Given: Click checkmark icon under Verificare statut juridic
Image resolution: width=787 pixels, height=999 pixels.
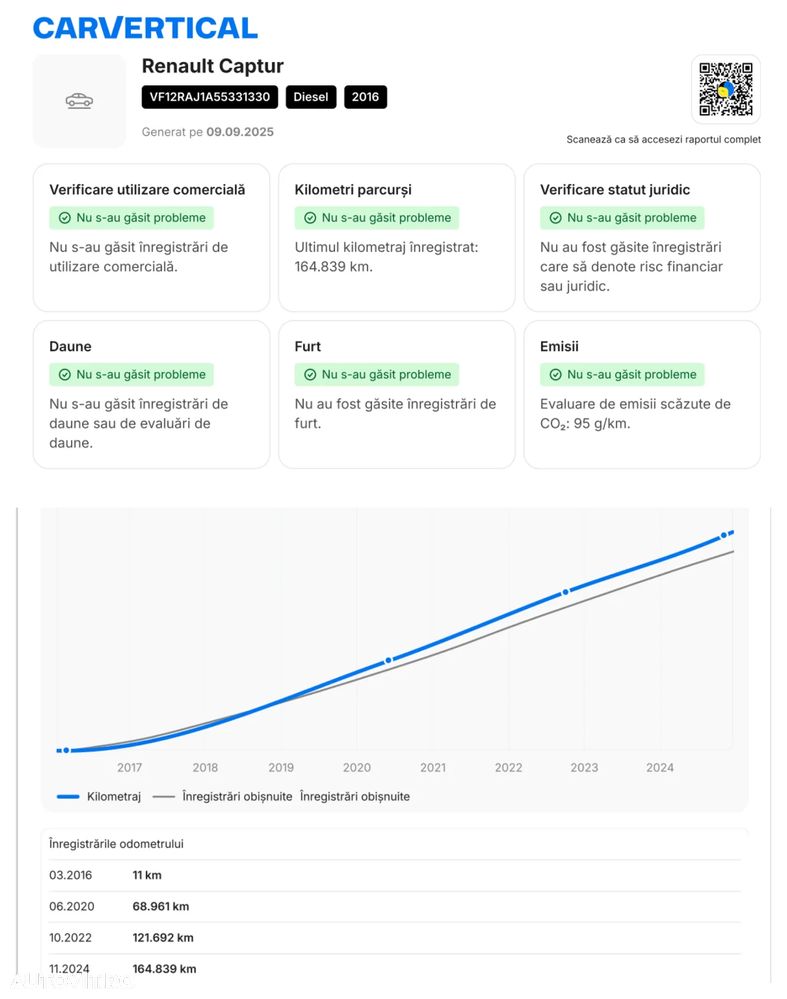Looking at the screenshot, I should click(556, 218).
